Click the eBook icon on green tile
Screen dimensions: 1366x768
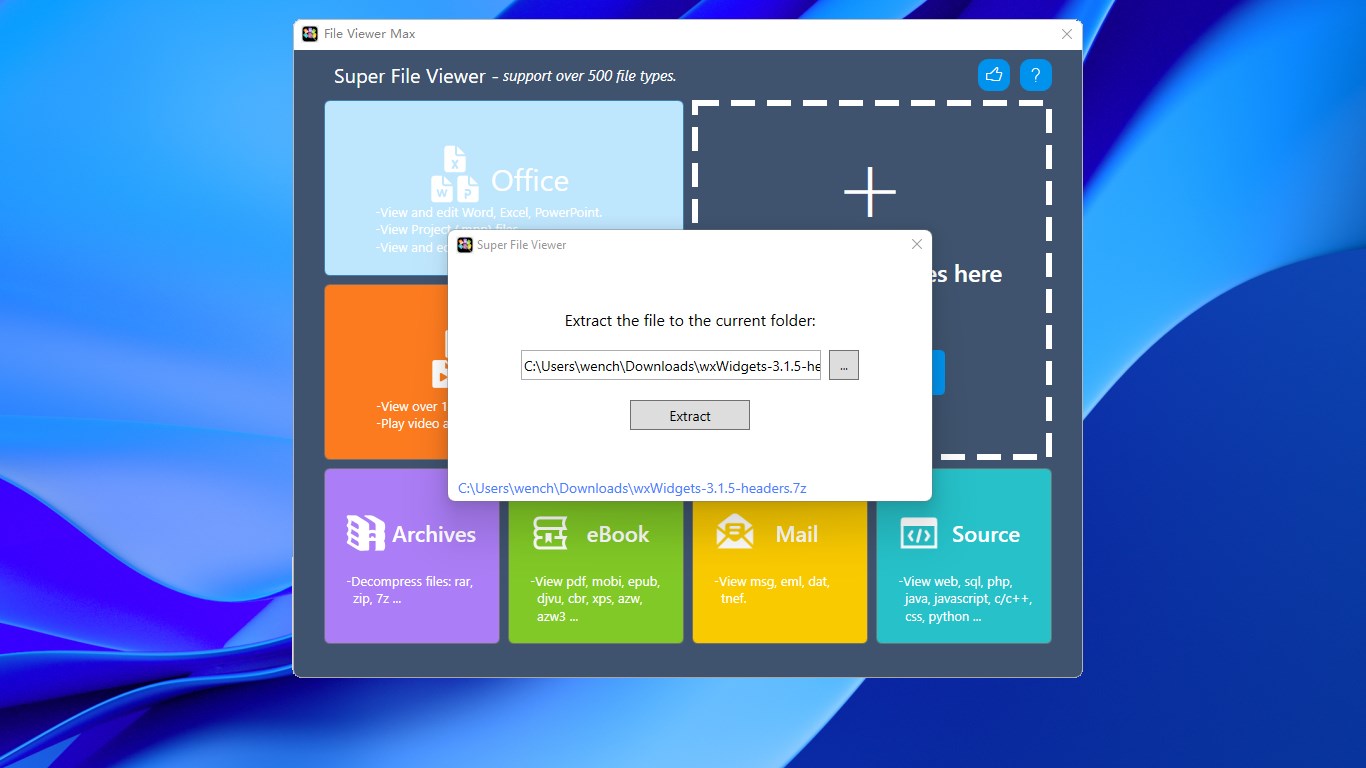(550, 533)
